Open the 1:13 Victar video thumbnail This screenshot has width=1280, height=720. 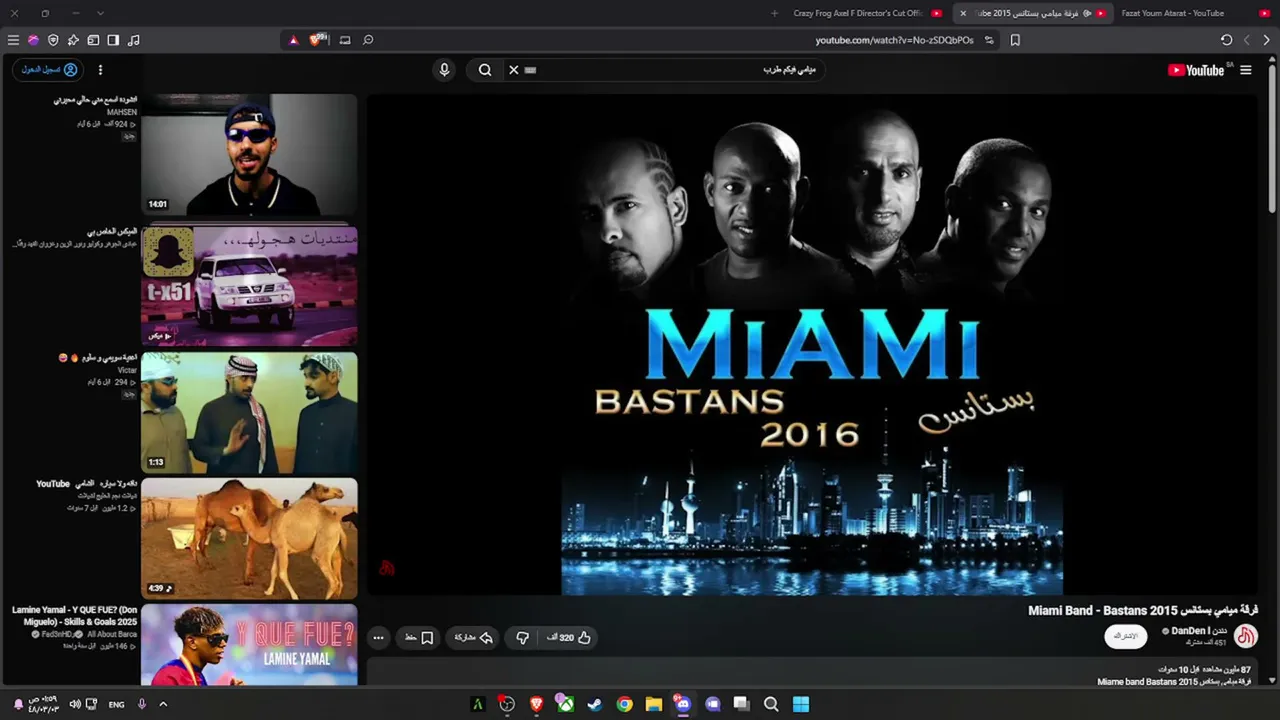click(249, 412)
